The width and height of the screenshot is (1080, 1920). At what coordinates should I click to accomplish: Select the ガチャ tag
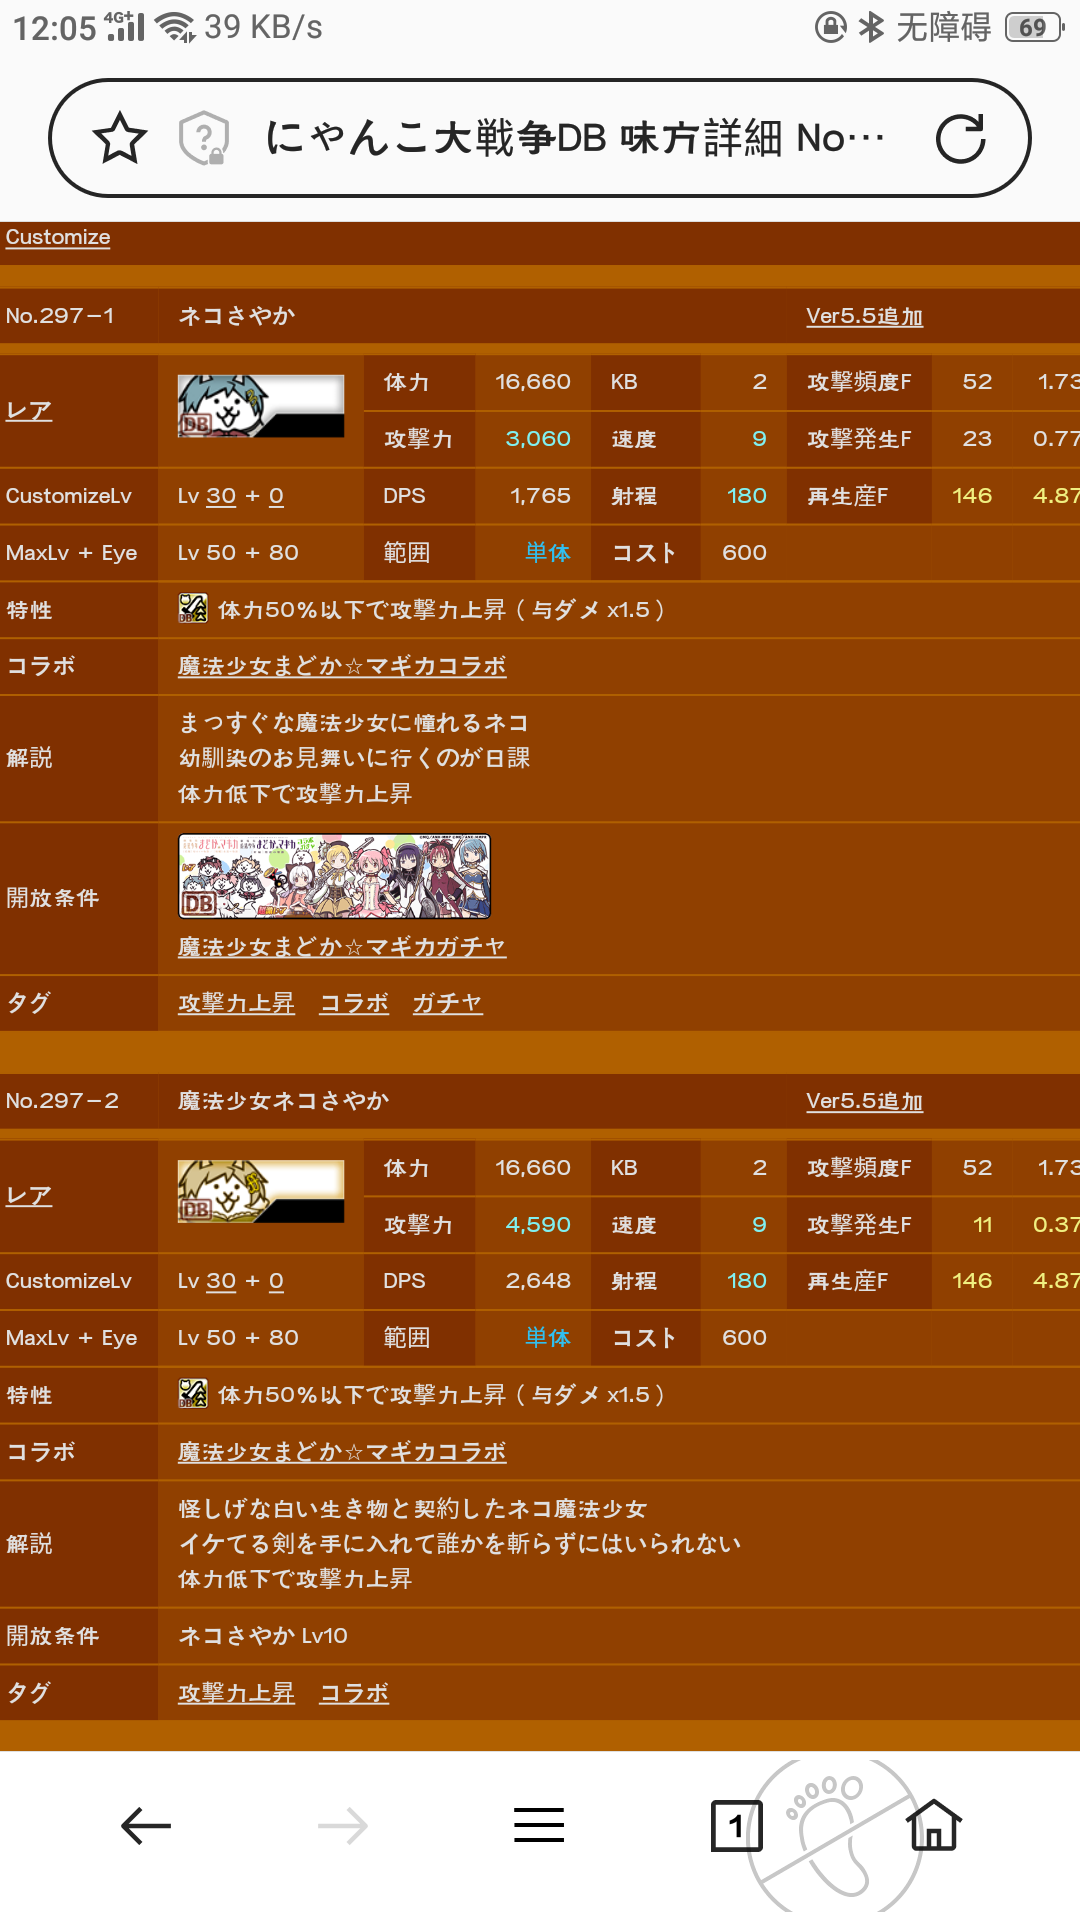[448, 1003]
